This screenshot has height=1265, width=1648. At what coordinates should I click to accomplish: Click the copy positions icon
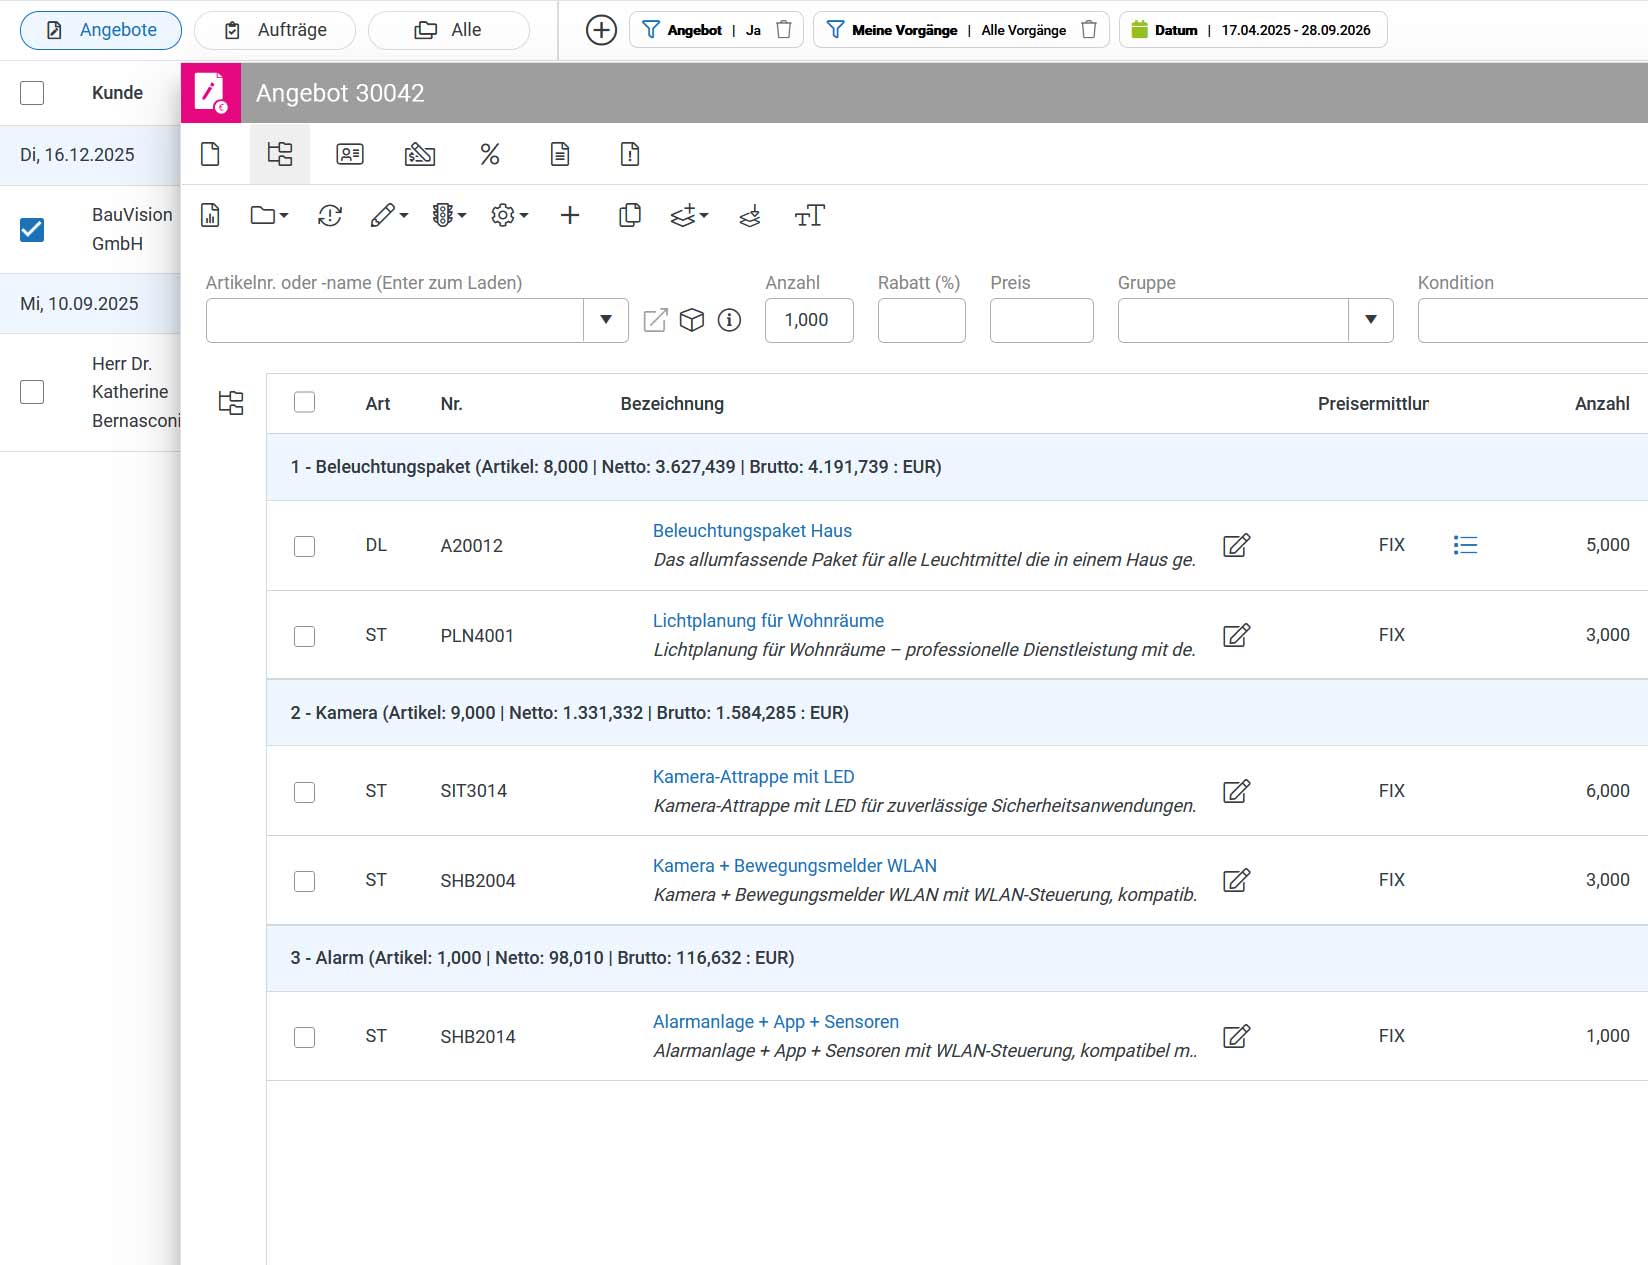(630, 215)
